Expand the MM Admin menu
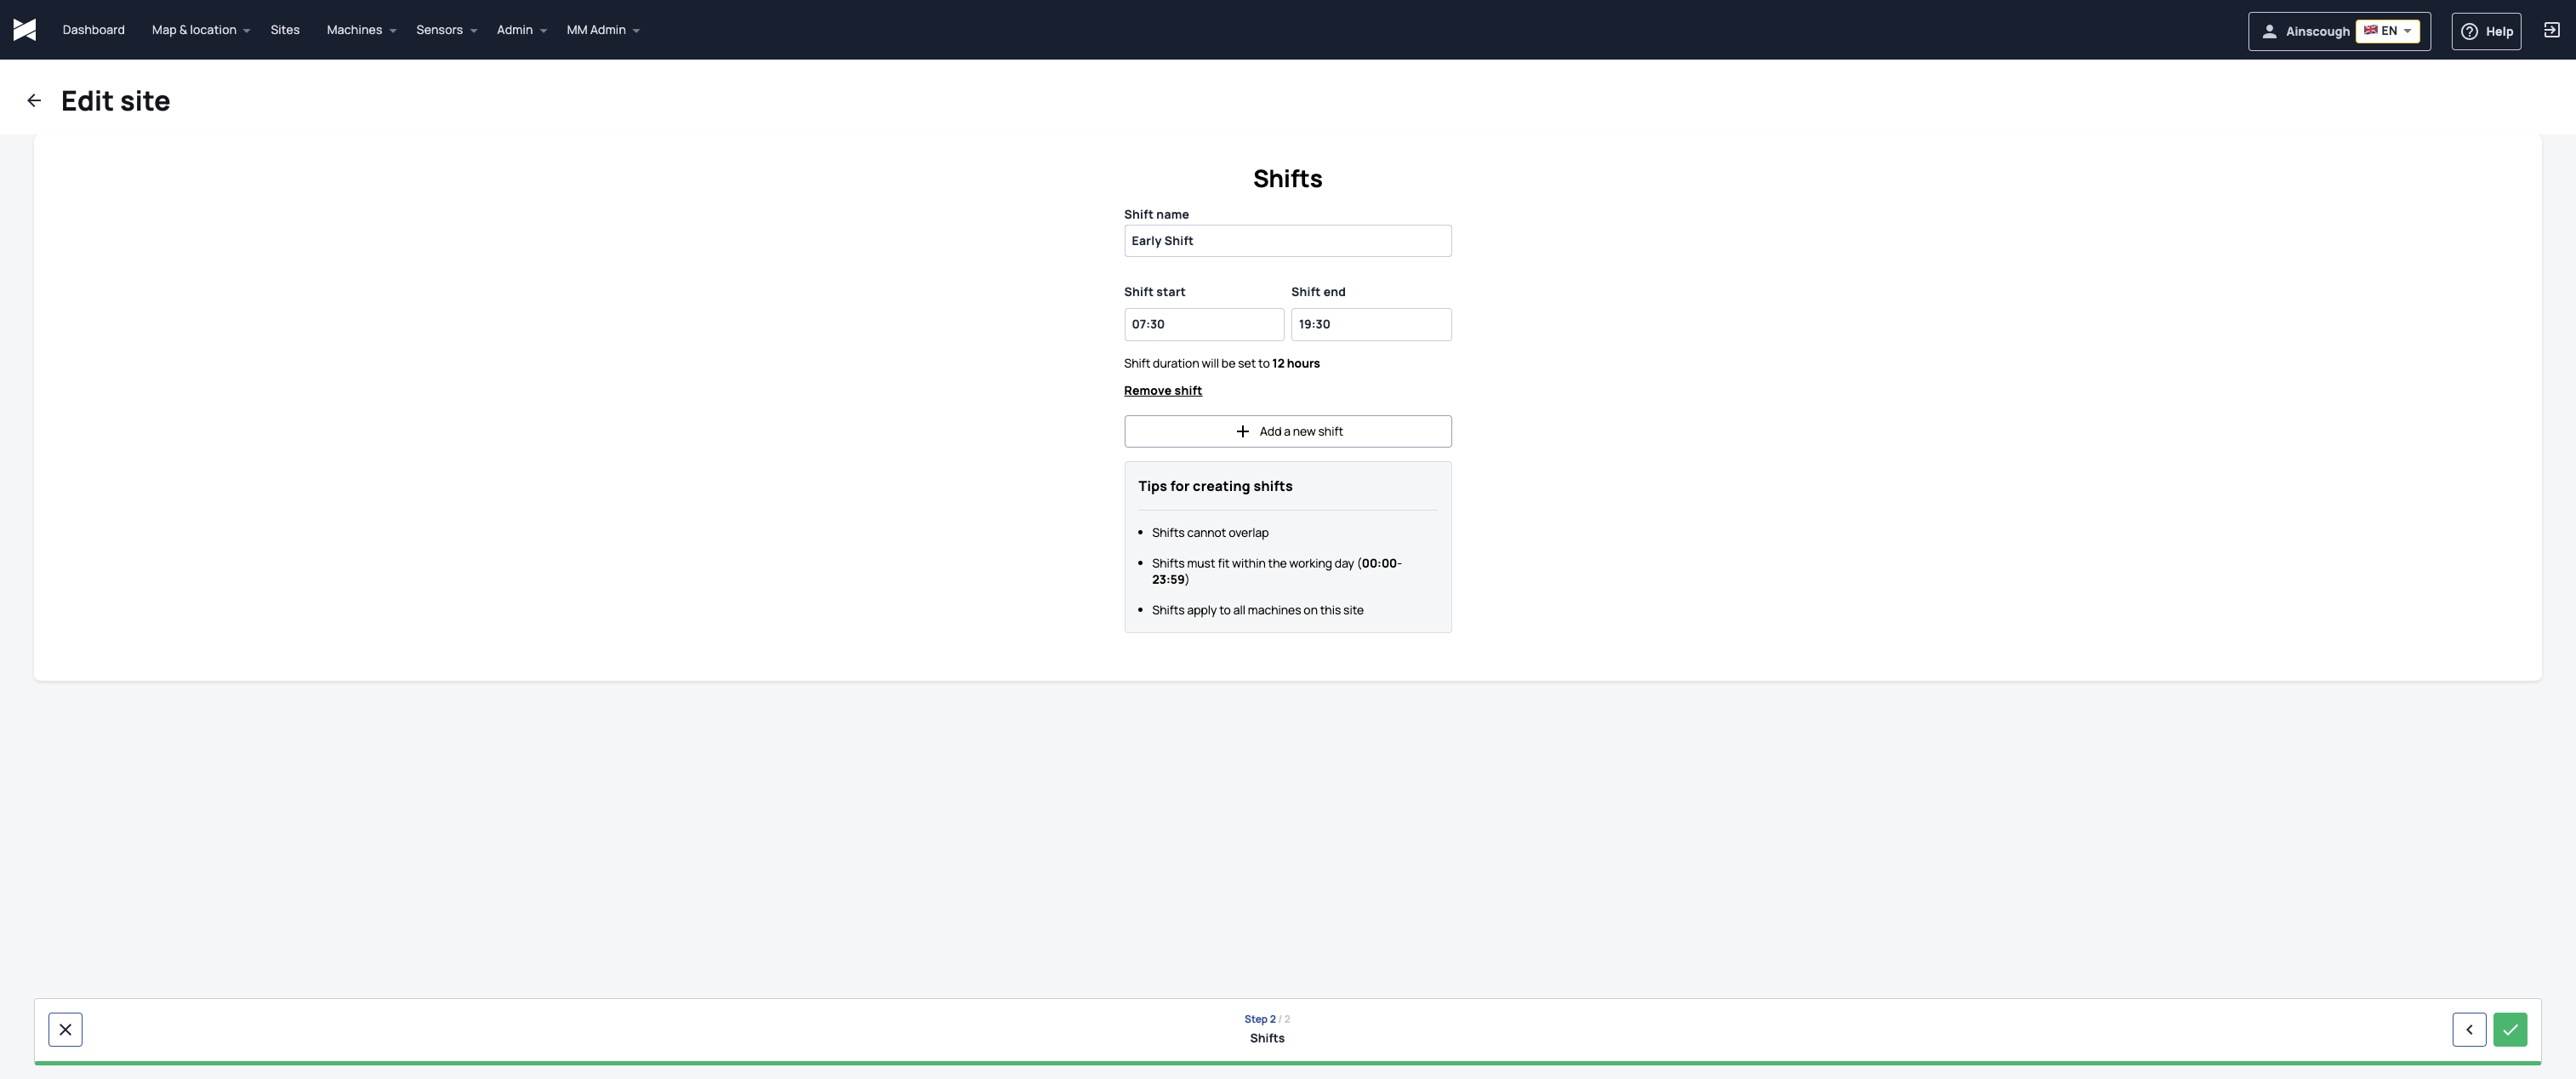 click(603, 30)
